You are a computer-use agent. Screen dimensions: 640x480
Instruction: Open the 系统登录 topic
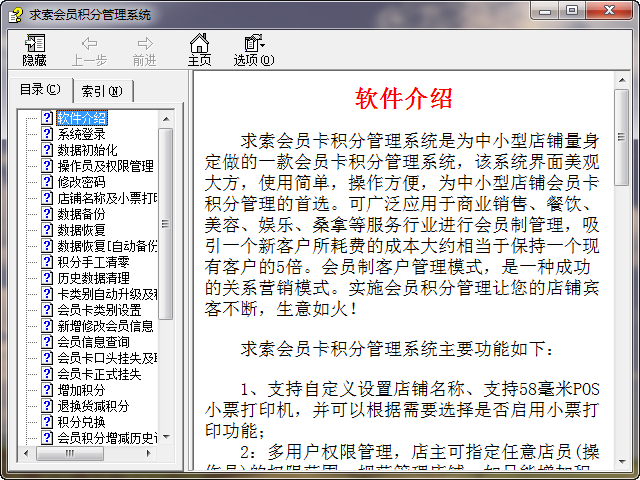81,134
